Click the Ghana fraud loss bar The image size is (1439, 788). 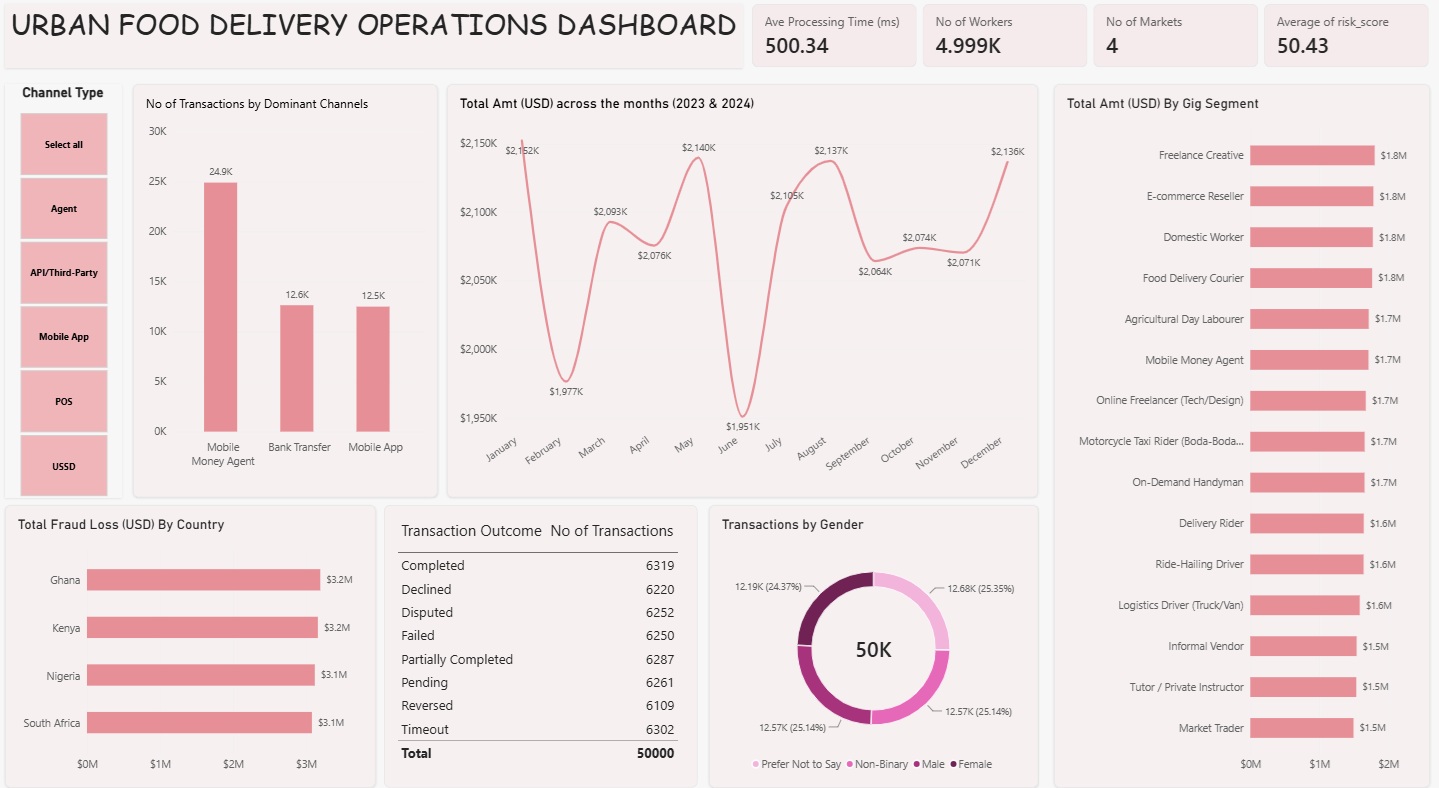point(203,580)
